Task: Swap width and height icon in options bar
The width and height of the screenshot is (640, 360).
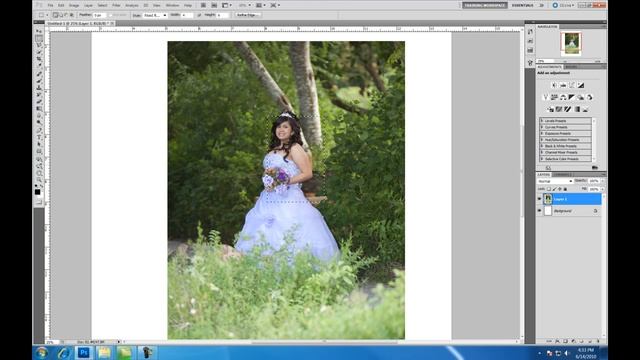Action: pos(199,15)
